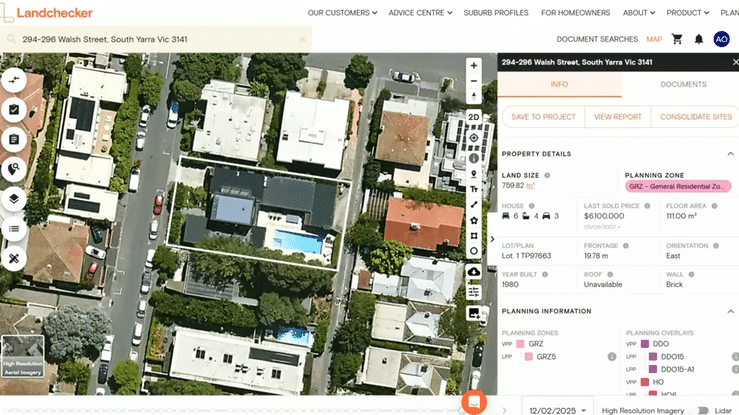Viewport: 739px width, 415px height.
Task: Click the location search pin icon
Action: click(14, 169)
